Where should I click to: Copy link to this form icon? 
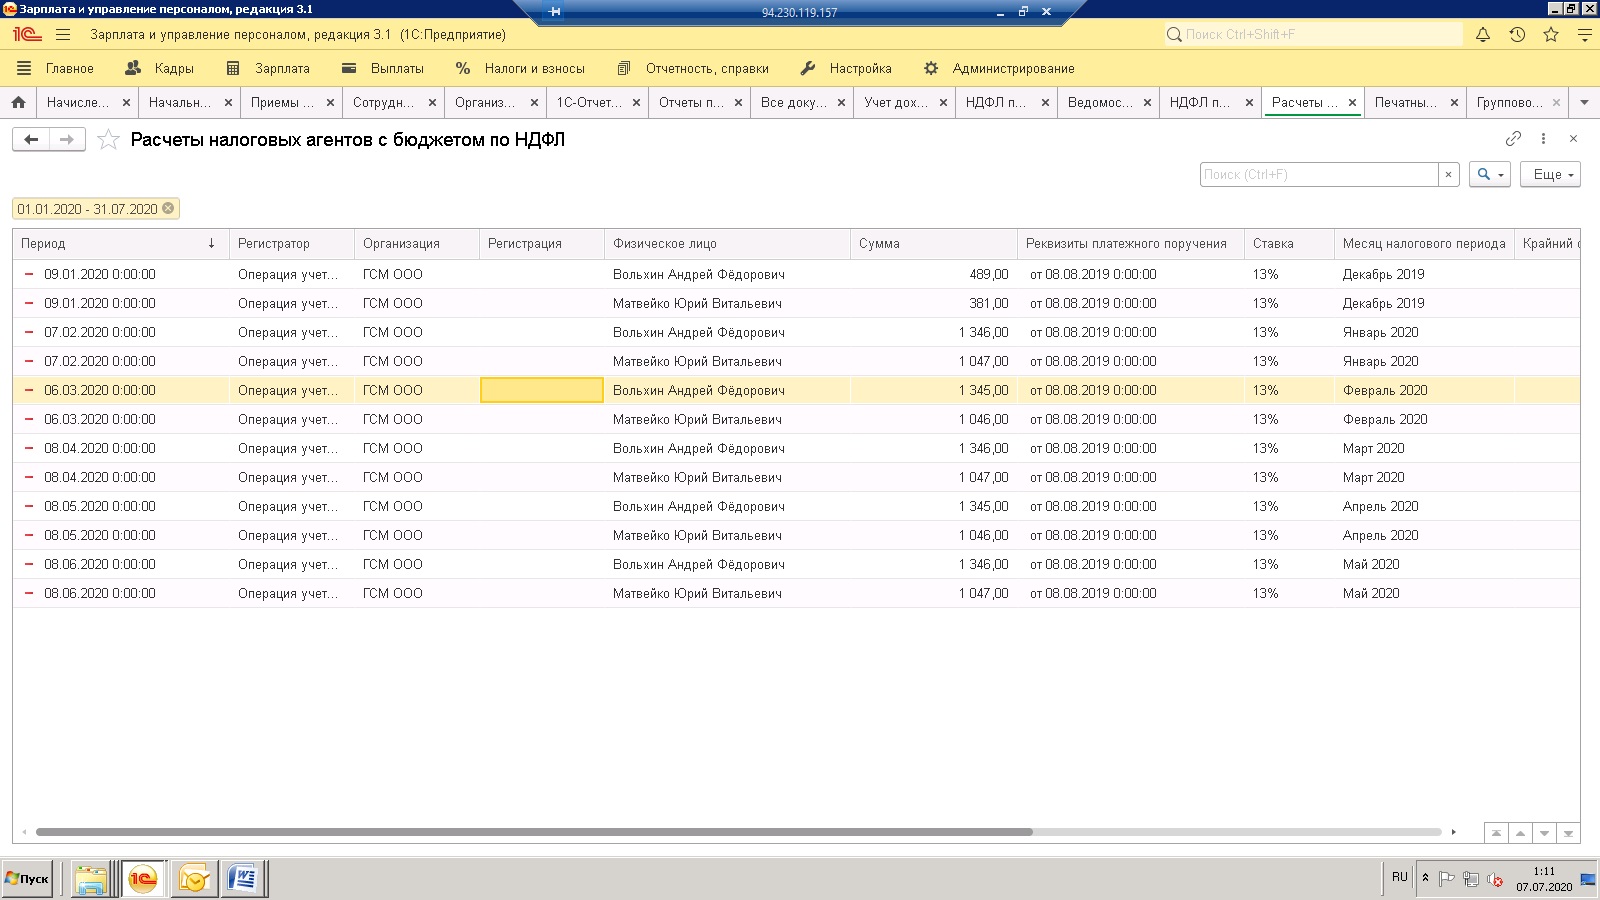click(x=1513, y=138)
